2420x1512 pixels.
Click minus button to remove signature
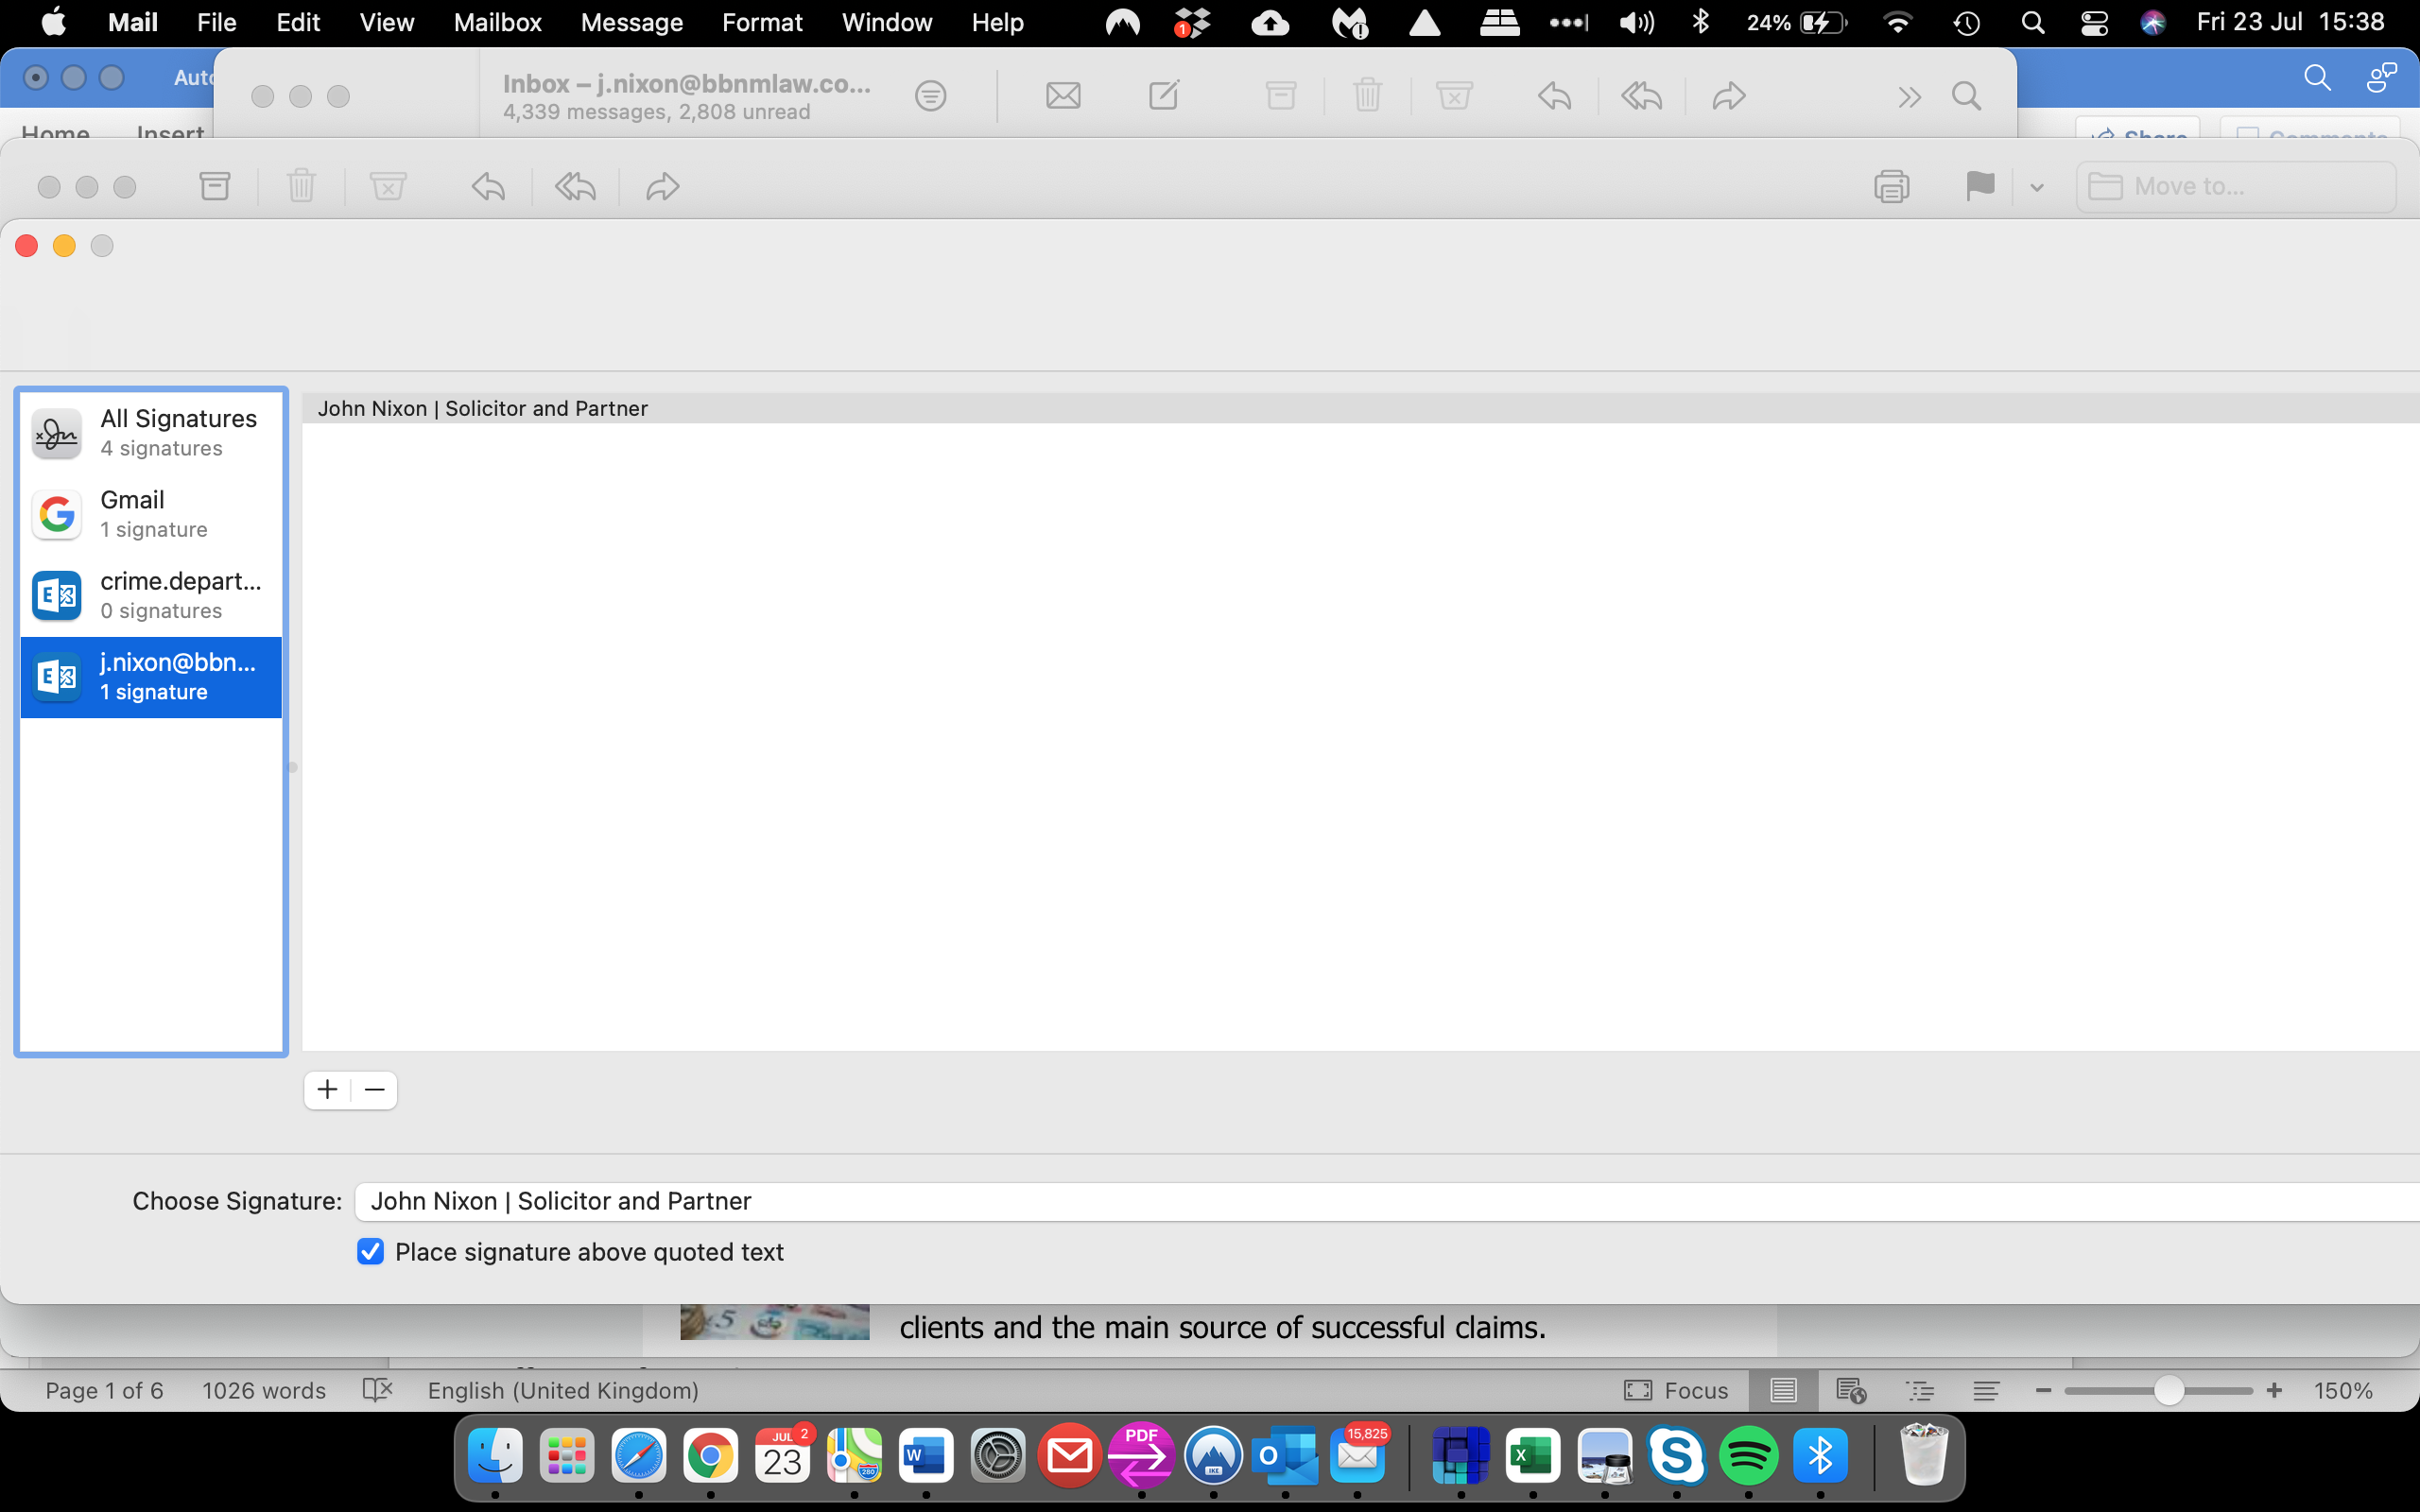pos(375,1090)
